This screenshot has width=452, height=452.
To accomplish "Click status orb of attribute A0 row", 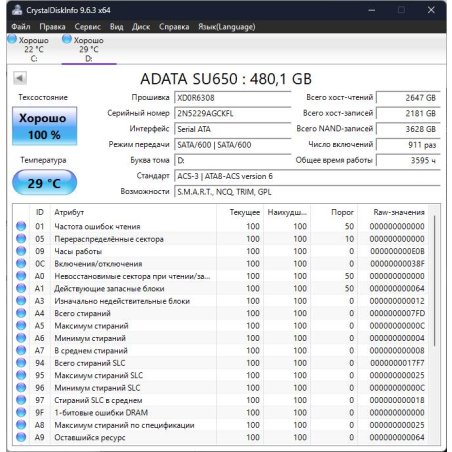I will click(x=21, y=276).
